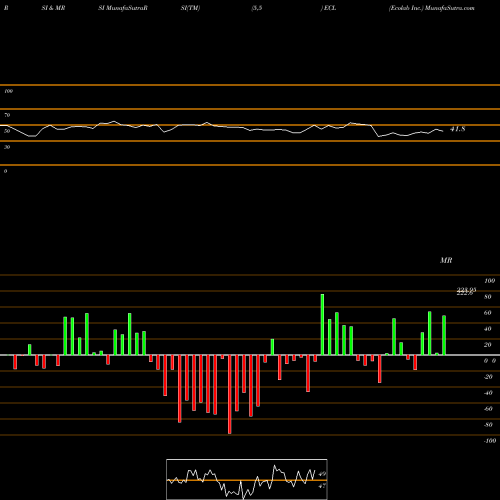Click the tallest green MR histogram bar
Screen dimensions: 500x500
322,325
